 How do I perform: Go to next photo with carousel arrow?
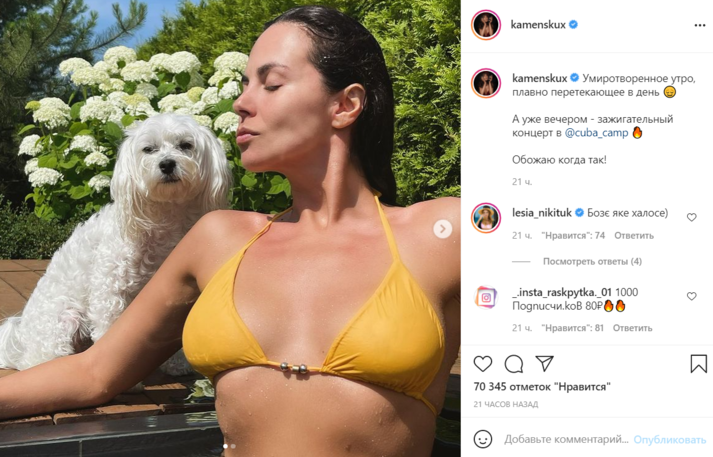[442, 229]
